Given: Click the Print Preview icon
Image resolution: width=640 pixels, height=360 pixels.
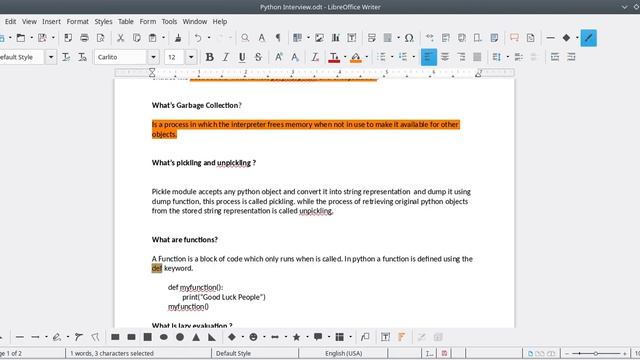Looking at the screenshot, I should click(x=100, y=38).
